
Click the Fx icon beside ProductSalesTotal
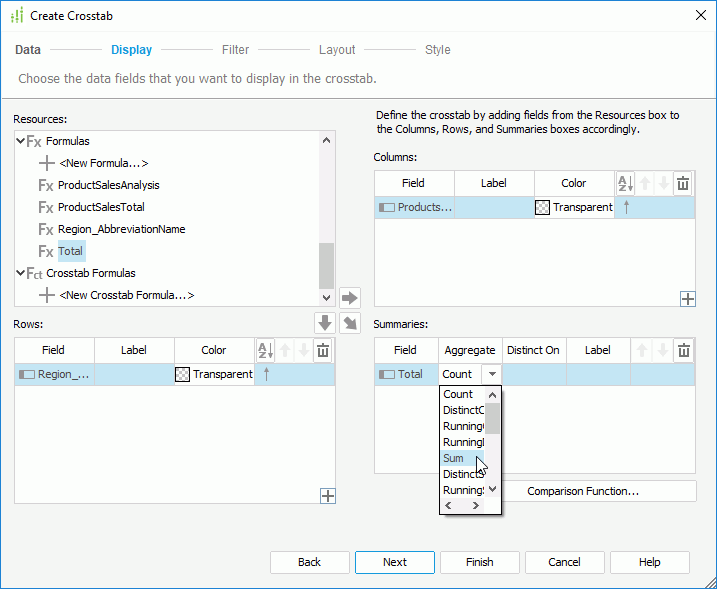(x=46, y=207)
